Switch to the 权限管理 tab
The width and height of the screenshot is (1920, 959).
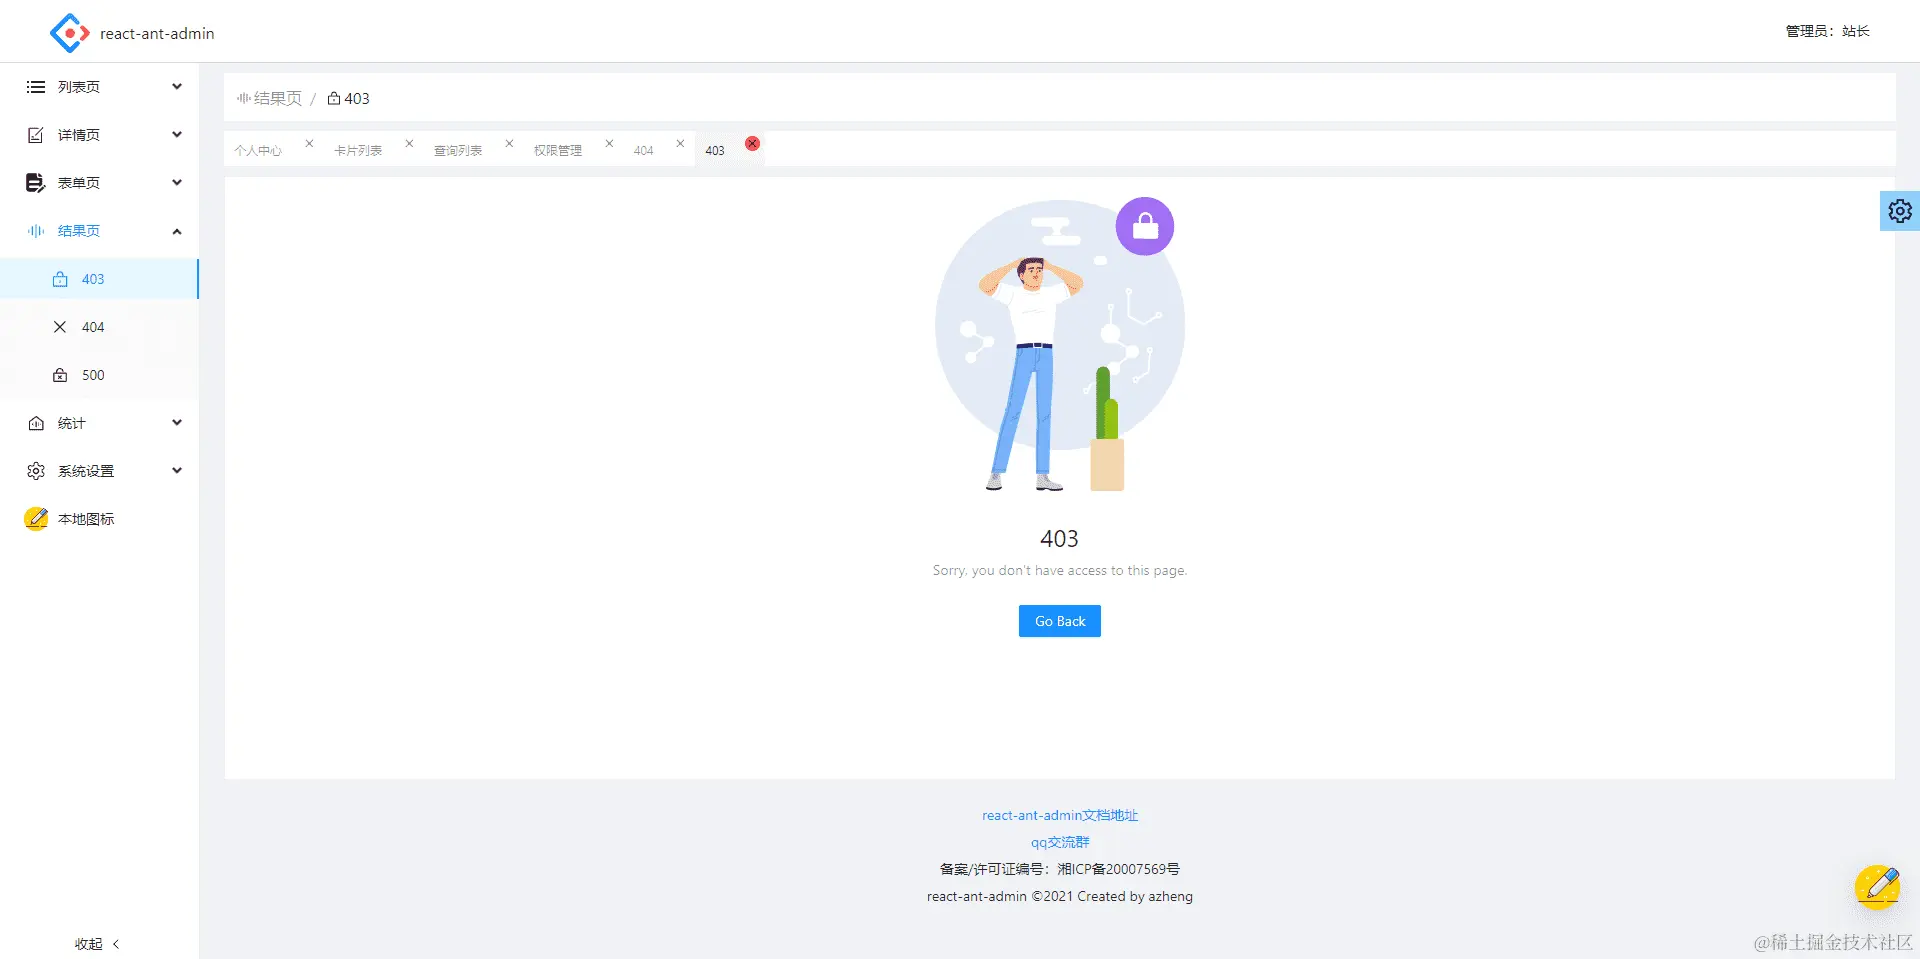click(558, 150)
